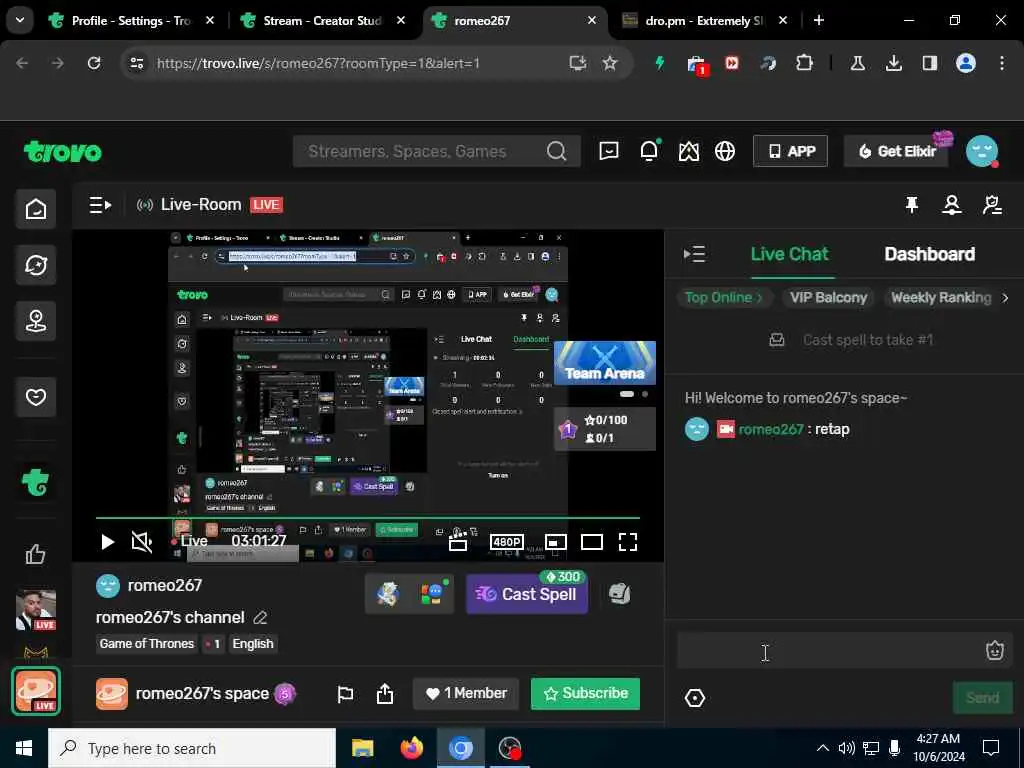Play the stream video
The height and width of the screenshot is (768, 1024).
pos(108,542)
